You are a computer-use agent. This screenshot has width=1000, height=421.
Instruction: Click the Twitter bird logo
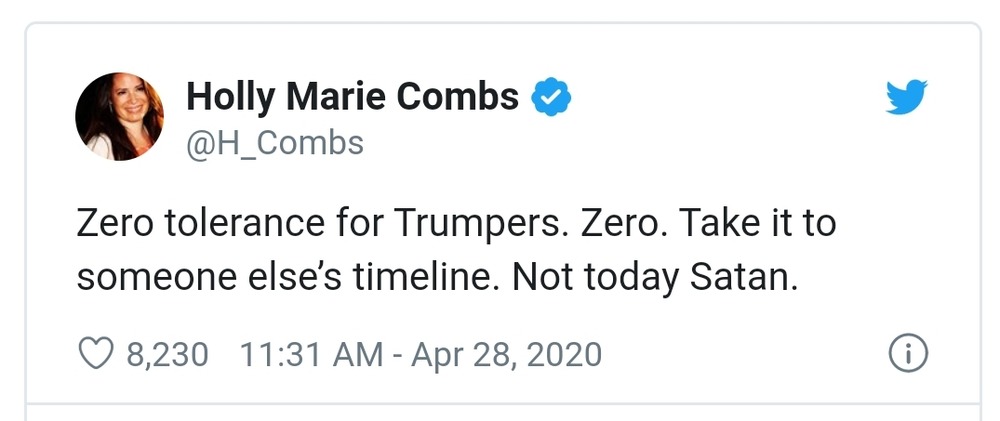[x=907, y=98]
